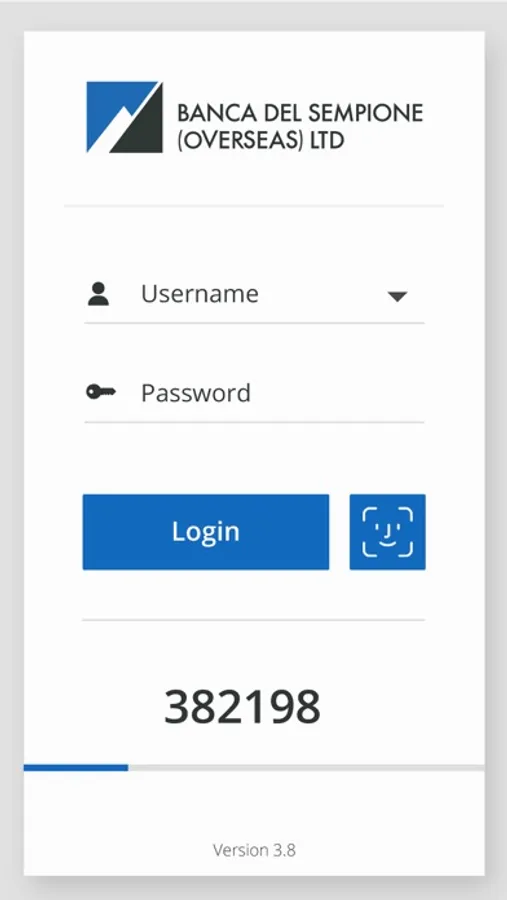Click the blue progress bar segment

(x=76, y=767)
